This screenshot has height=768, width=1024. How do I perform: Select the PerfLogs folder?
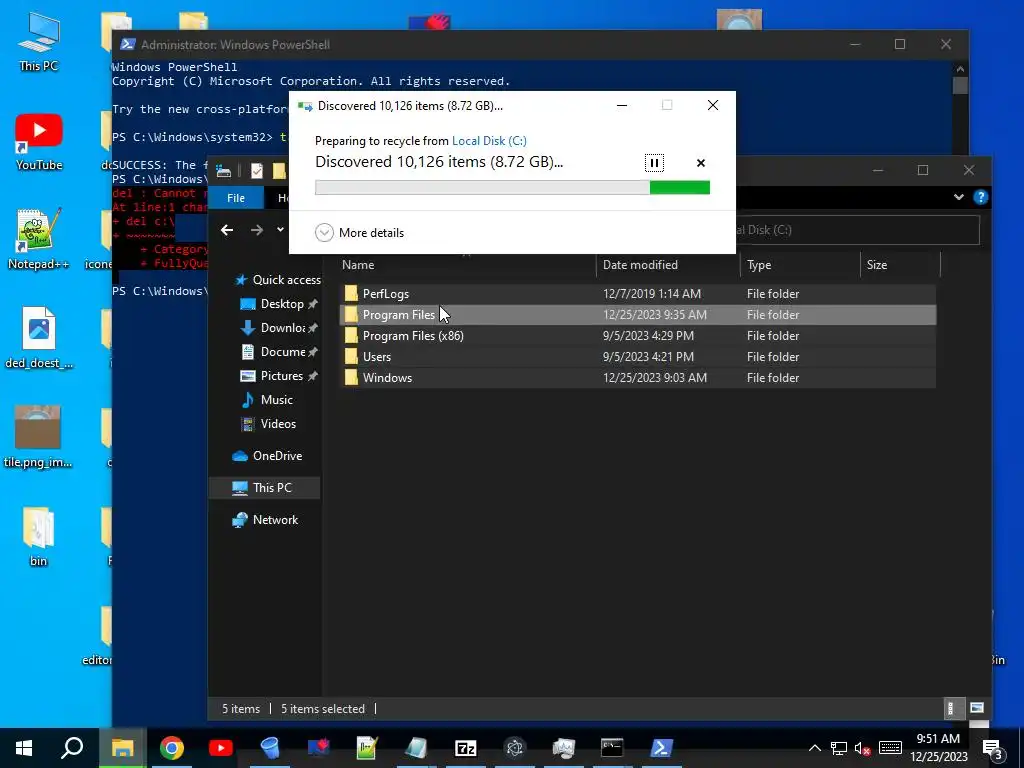[637, 294]
